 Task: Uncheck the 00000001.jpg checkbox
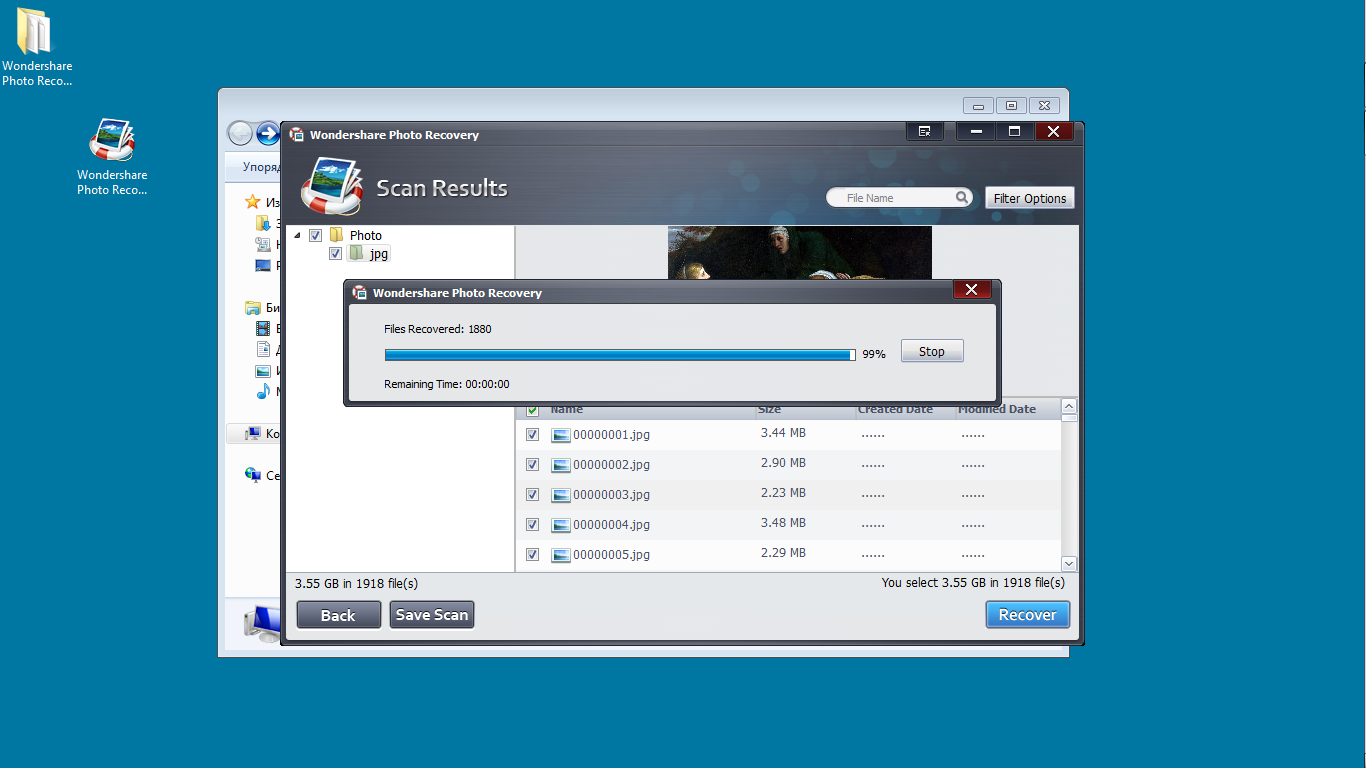(532, 435)
